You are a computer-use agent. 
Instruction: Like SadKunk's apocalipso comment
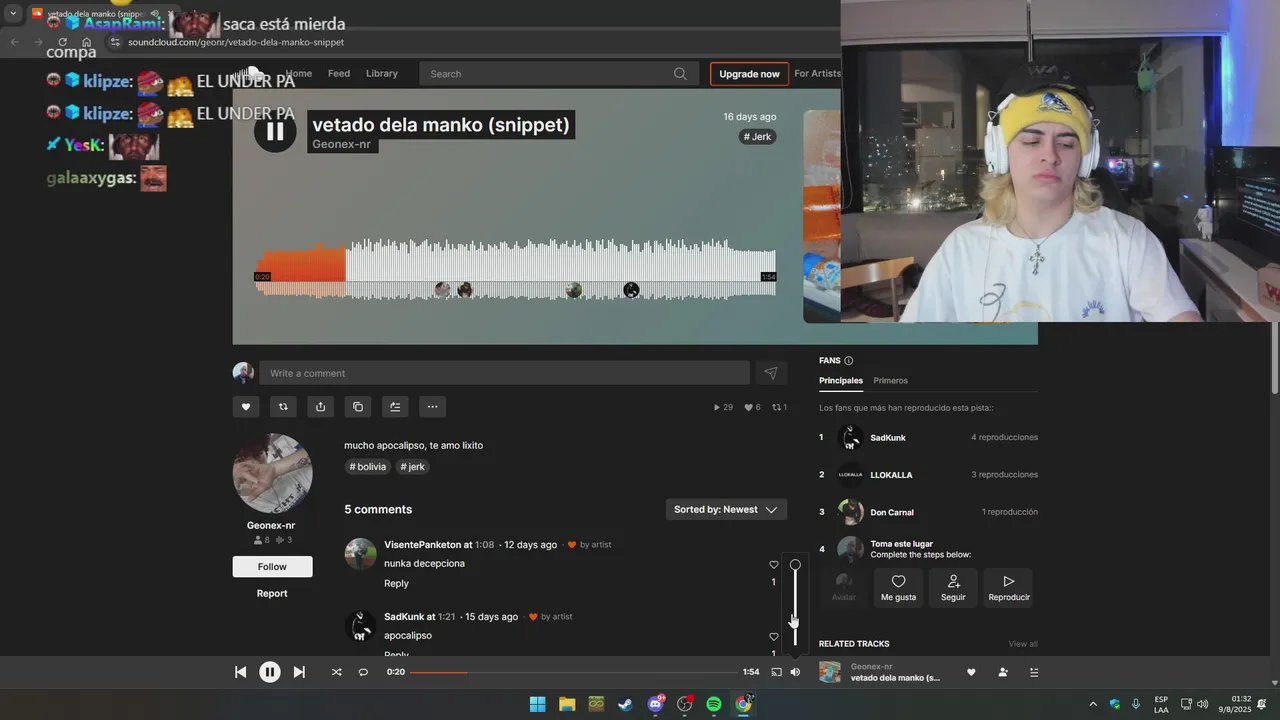tap(773, 637)
